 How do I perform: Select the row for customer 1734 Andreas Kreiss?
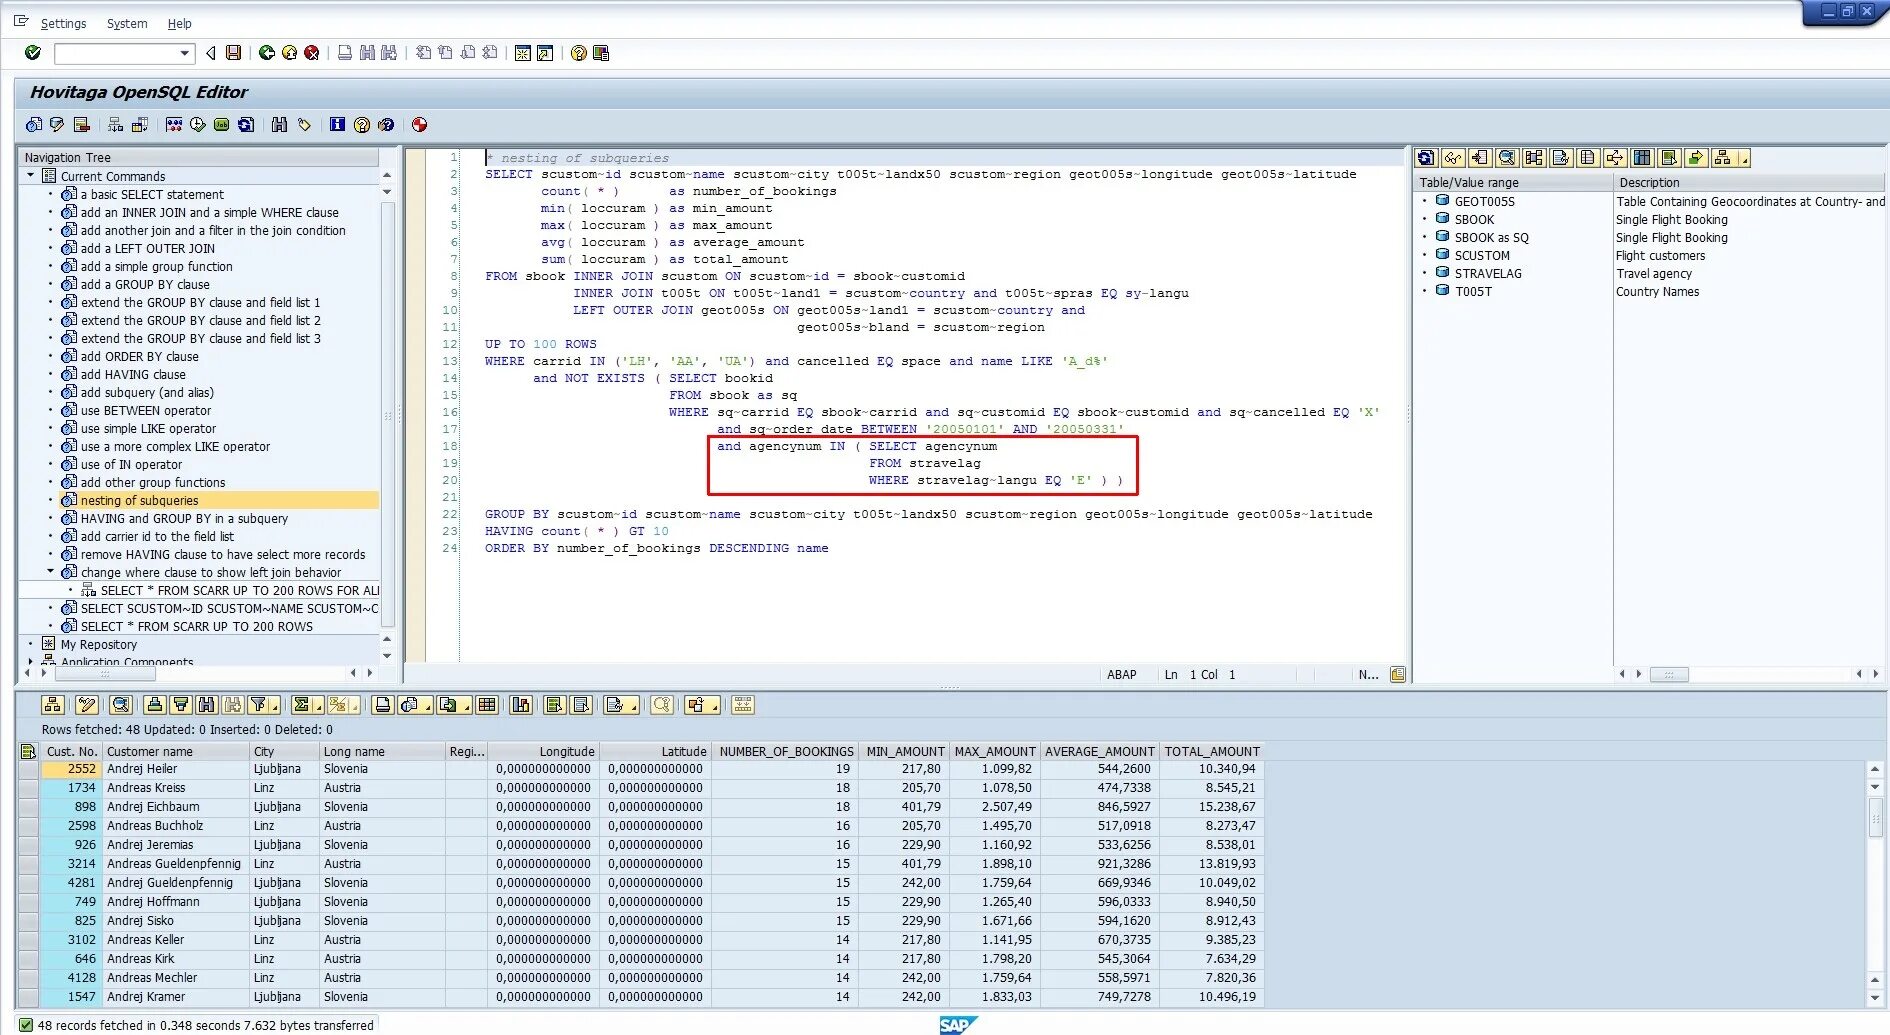(28, 788)
